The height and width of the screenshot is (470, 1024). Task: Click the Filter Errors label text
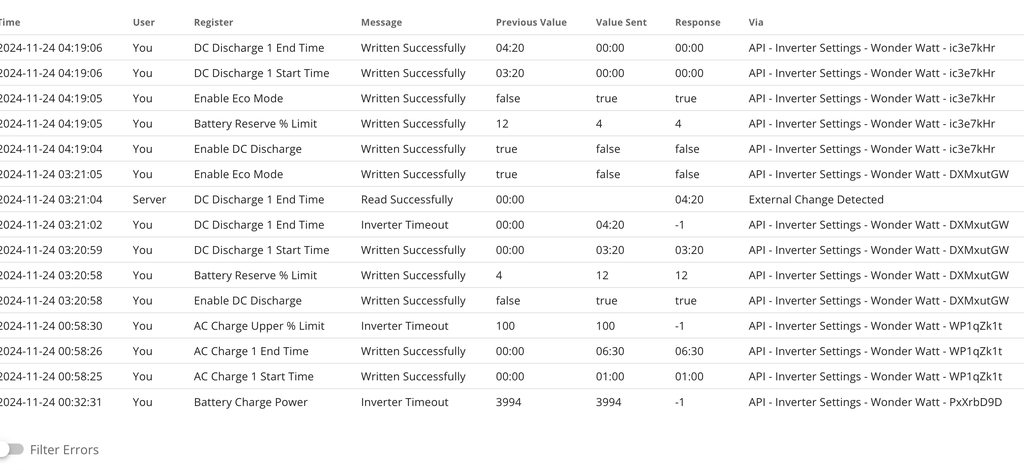(x=64, y=450)
